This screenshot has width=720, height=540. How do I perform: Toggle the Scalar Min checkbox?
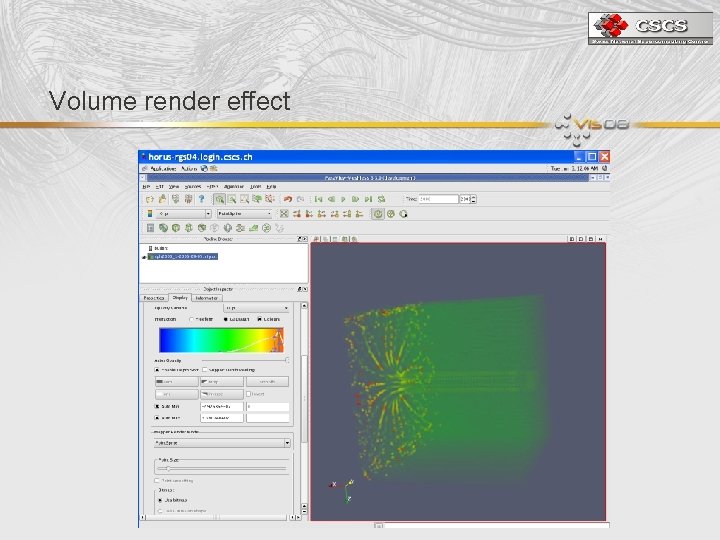[x=157, y=406]
